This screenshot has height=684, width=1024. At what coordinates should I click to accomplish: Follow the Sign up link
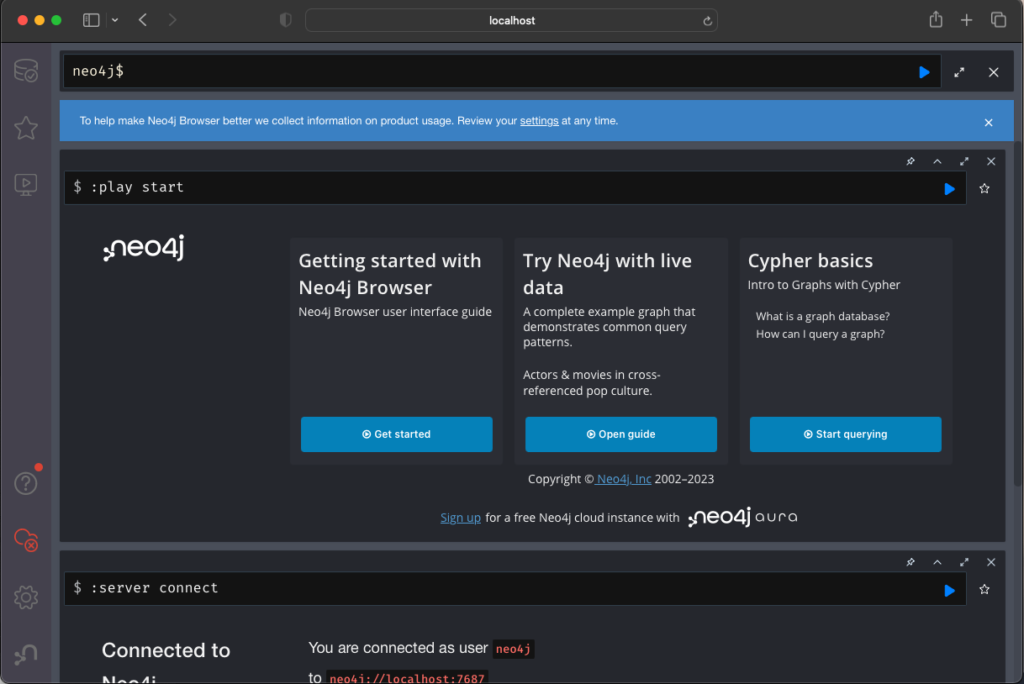point(460,517)
